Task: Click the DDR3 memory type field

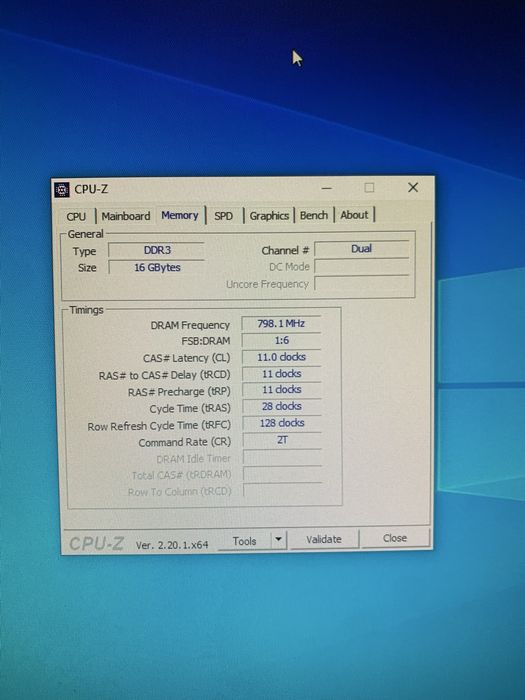Action: tap(156, 250)
